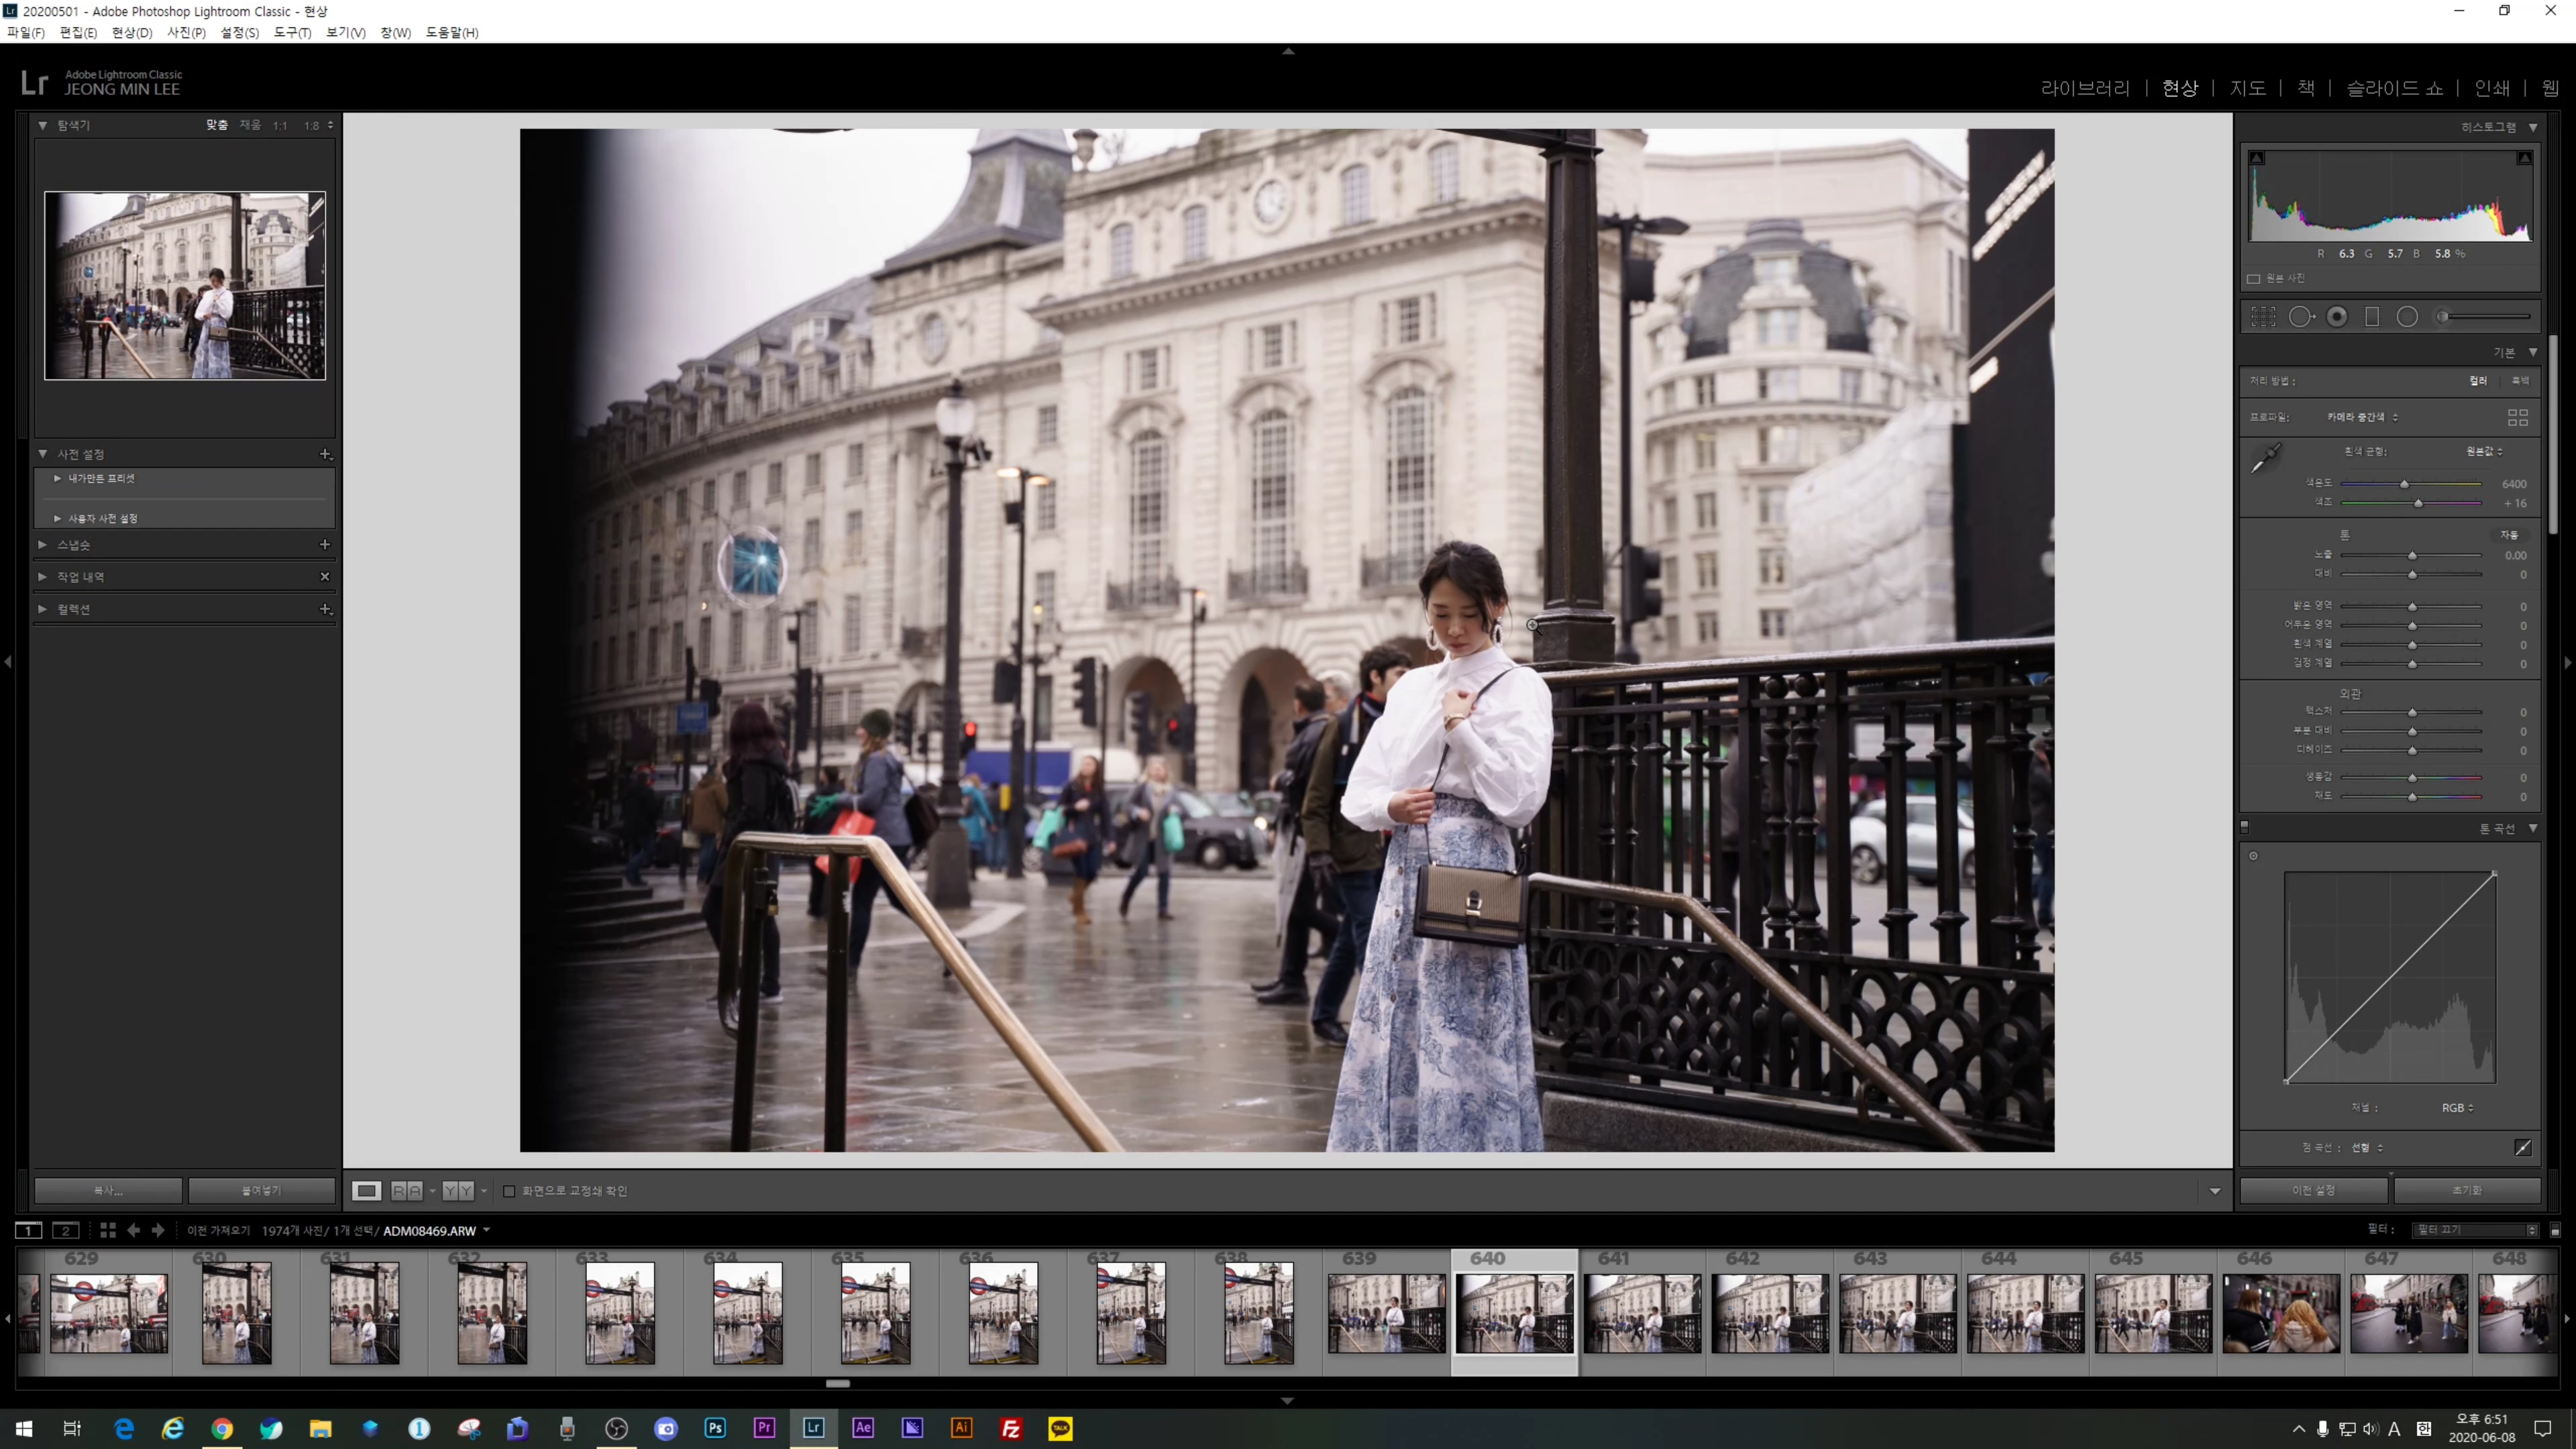Click the 색온도 temperature slider handle
The width and height of the screenshot is (2576, 1449).
(2404, 484)
